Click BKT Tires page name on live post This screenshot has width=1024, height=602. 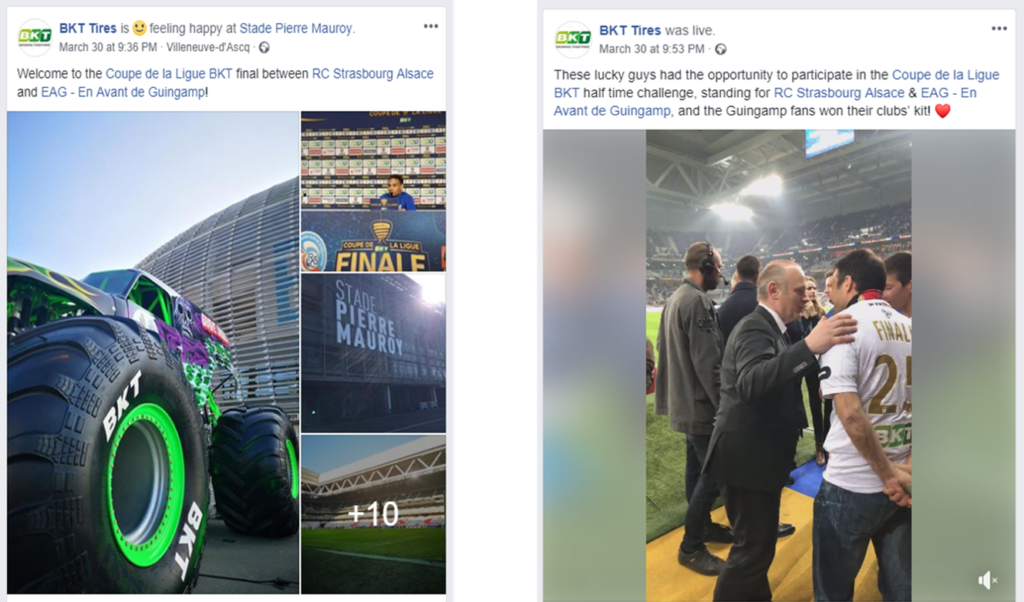click(630, 30)
